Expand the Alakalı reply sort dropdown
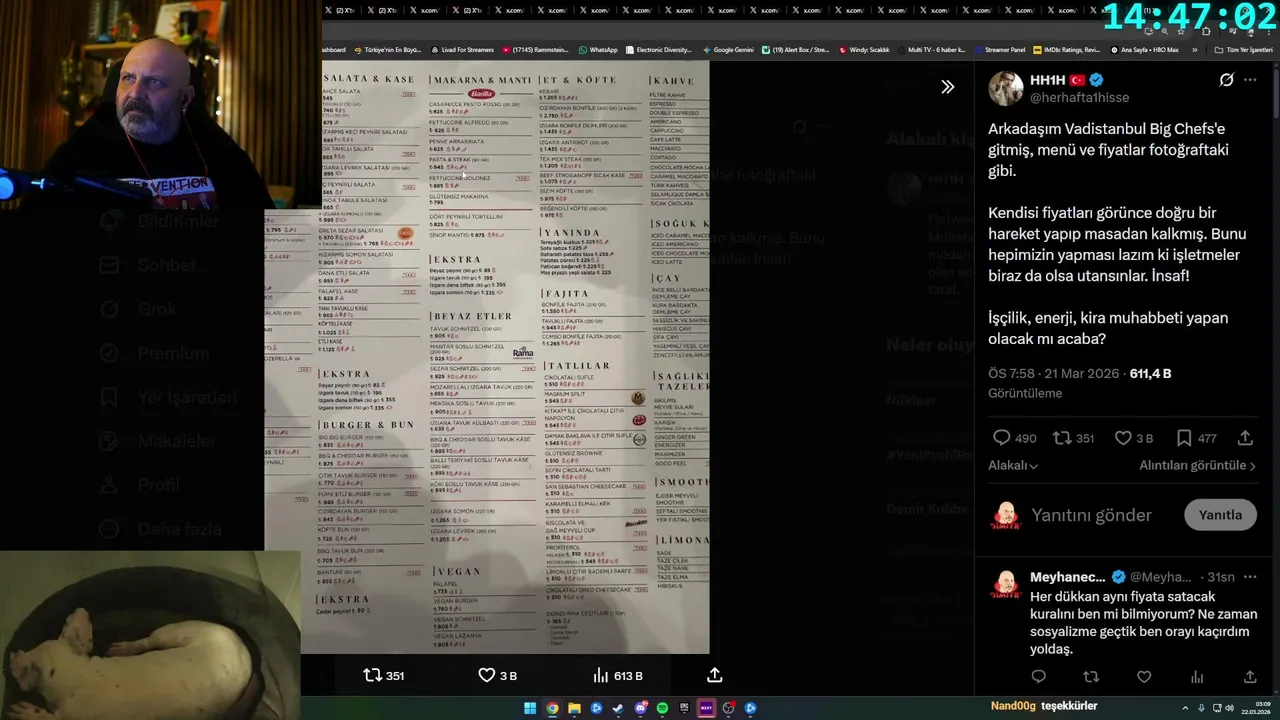Image resolution: width=1280 pixels, height=720 pixels. coord(1013,466)
